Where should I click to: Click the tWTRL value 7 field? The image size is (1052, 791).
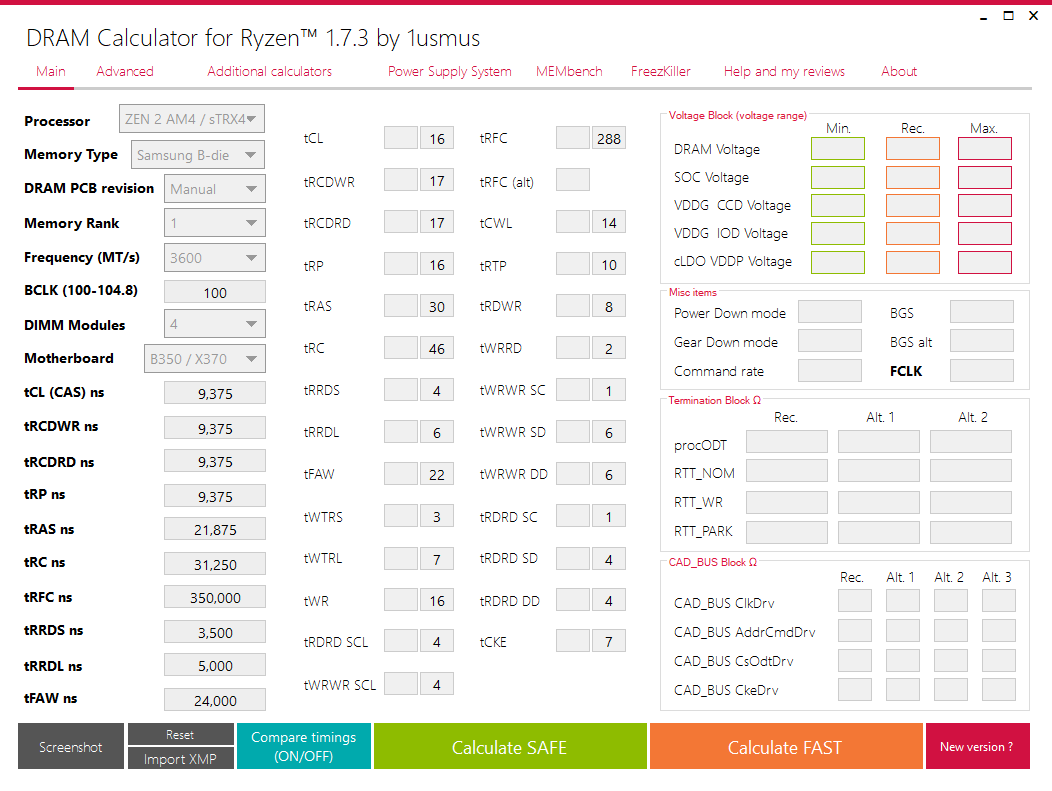437,559
